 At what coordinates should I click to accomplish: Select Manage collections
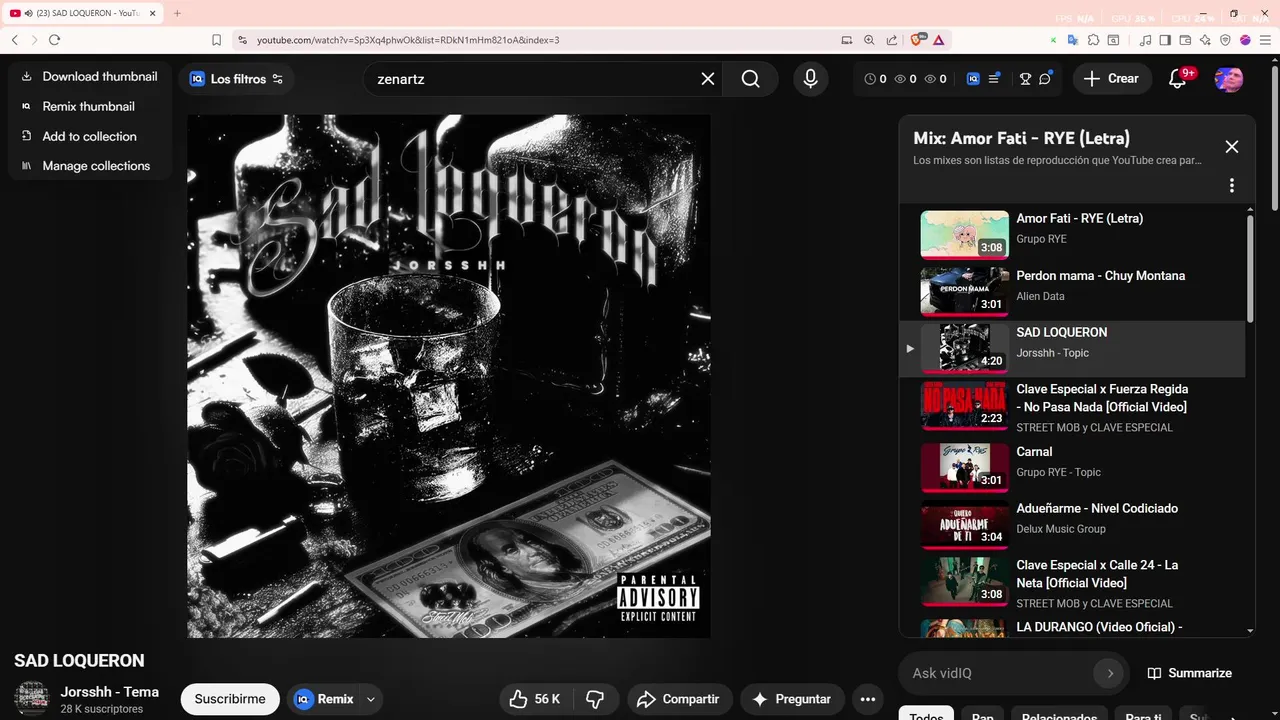86,166
